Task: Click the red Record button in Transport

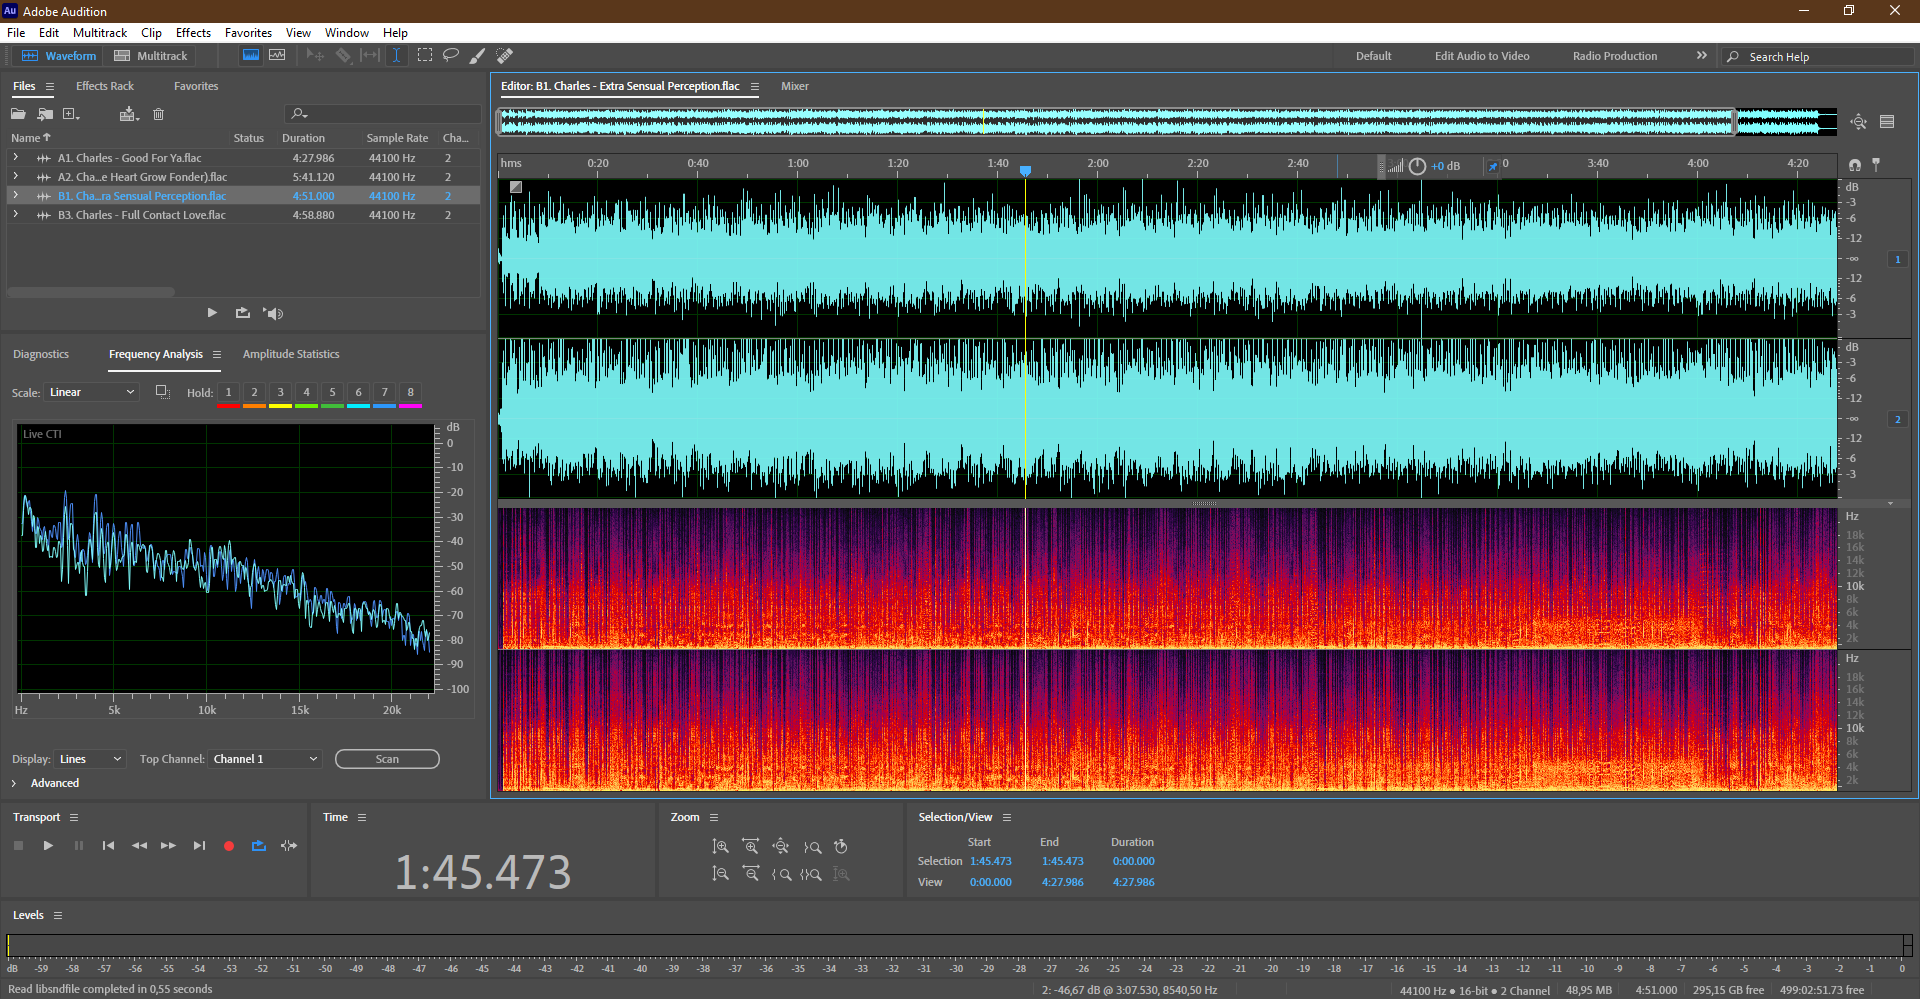Action: [229, 846]
